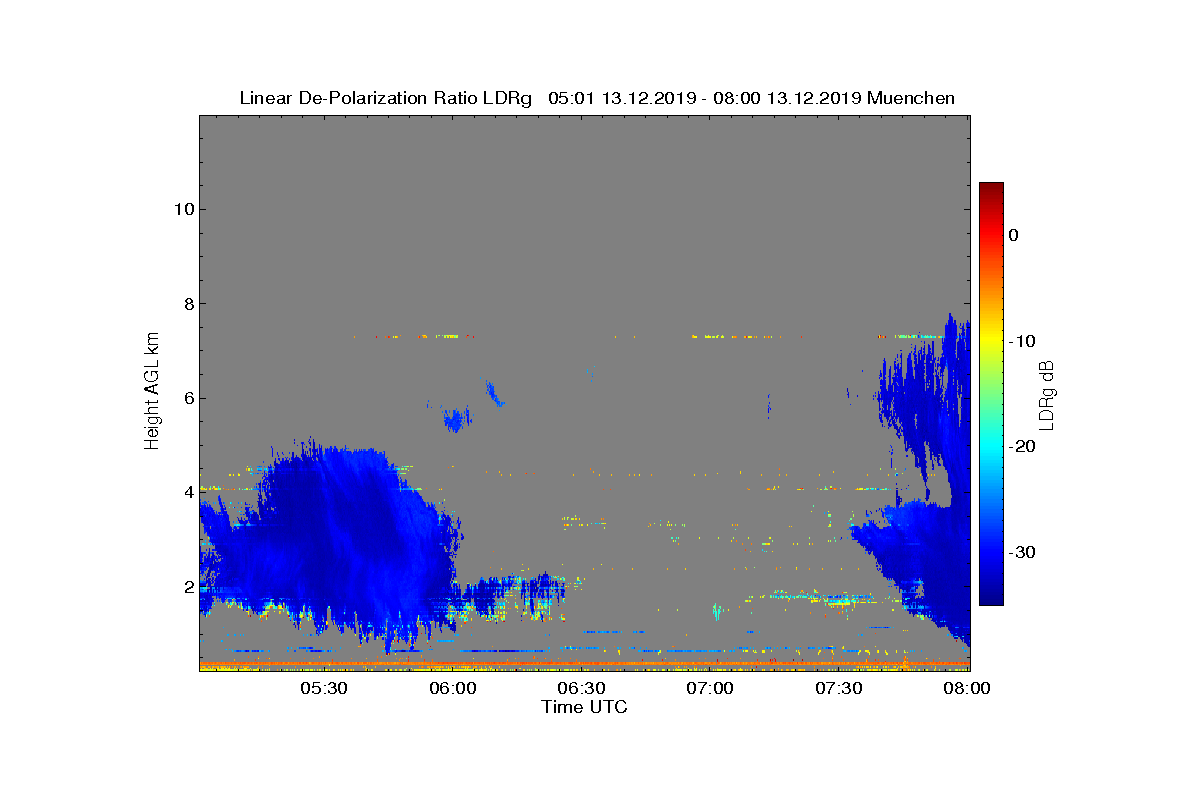Click the height tick label 2
Viewport: 1200px width, 800px height.
click(188, 587)
